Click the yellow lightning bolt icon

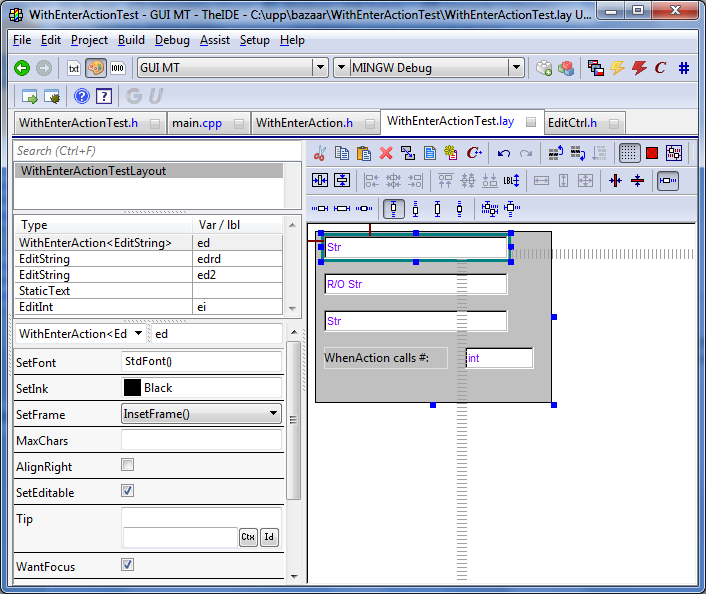pos(617,68)
